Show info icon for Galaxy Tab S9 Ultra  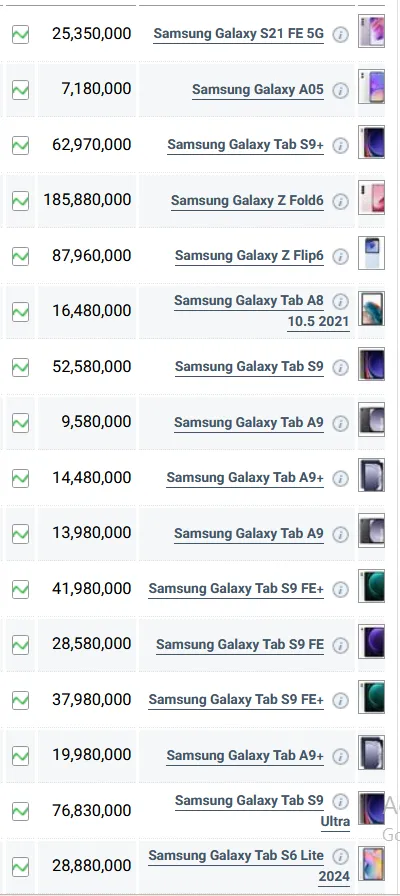(x=341, y=801)
